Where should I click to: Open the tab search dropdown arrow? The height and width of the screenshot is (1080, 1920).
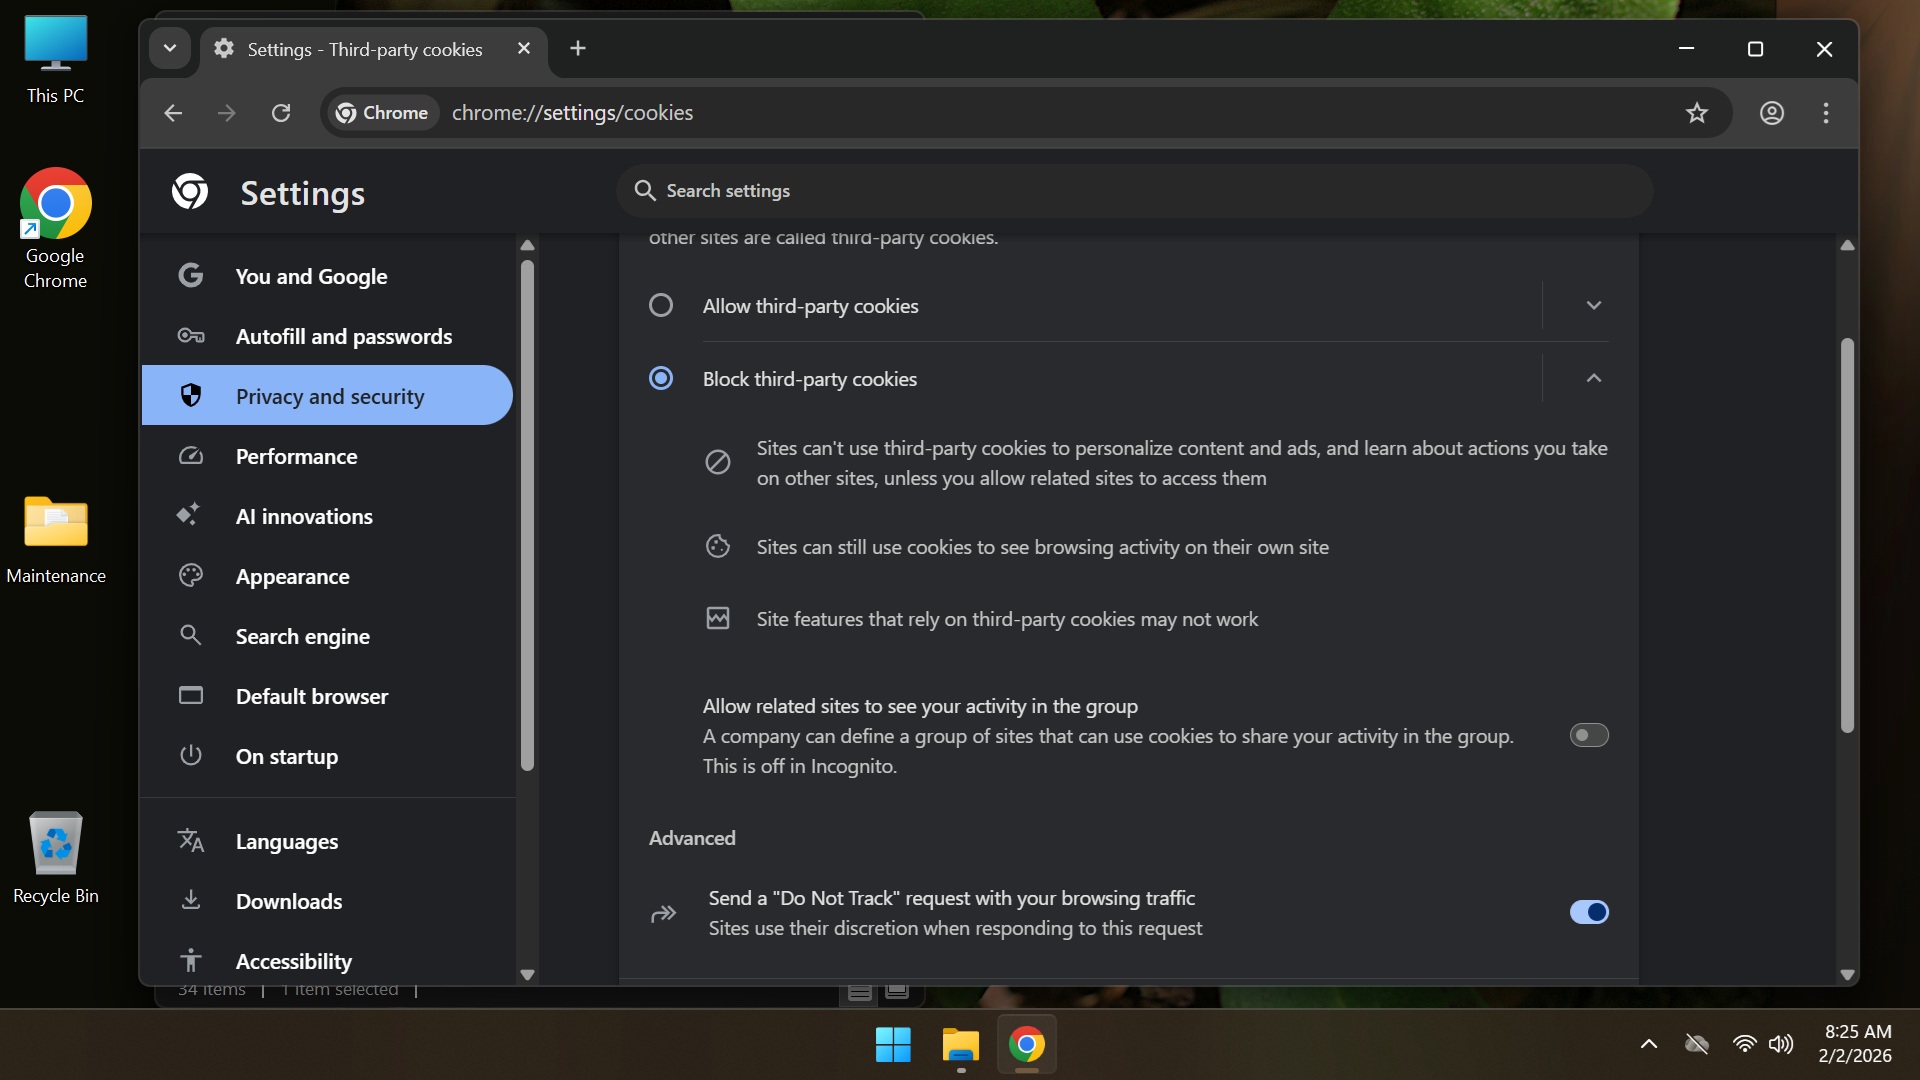click(170, 48)
